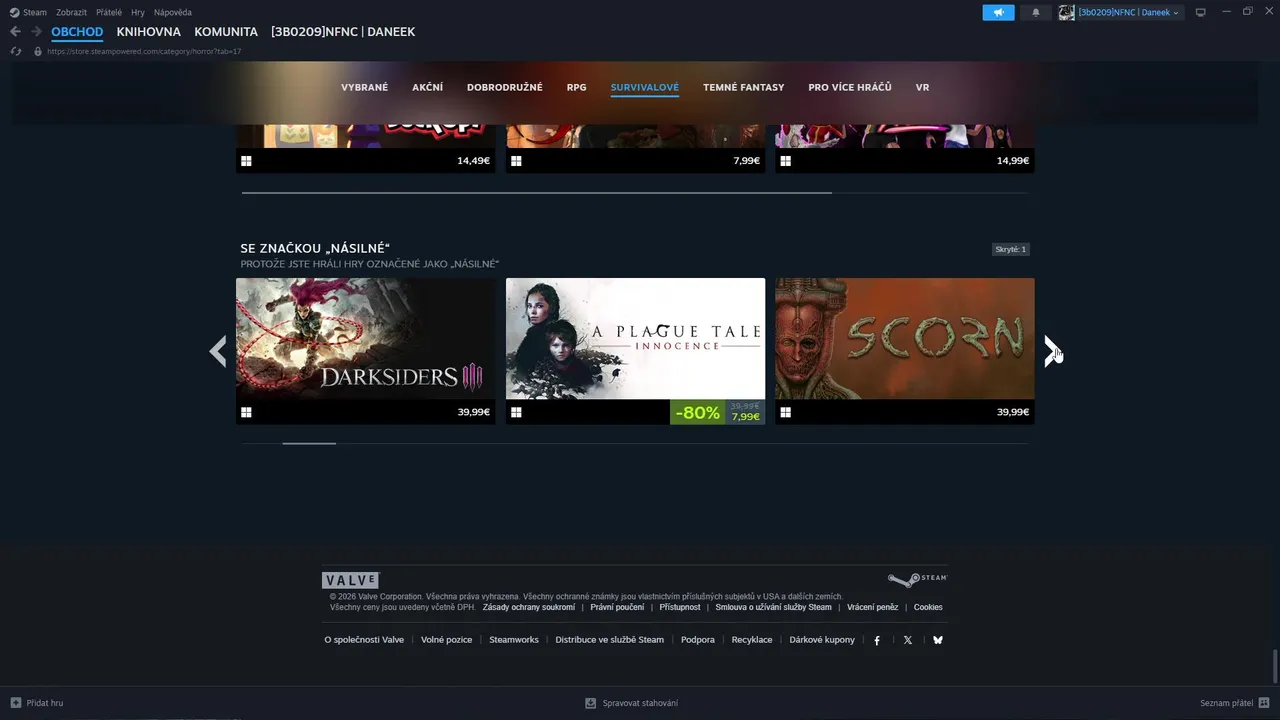The image size is (1280, 720).
Task: Show next games with right carousel arrow
Action: tap(1052, 351)
